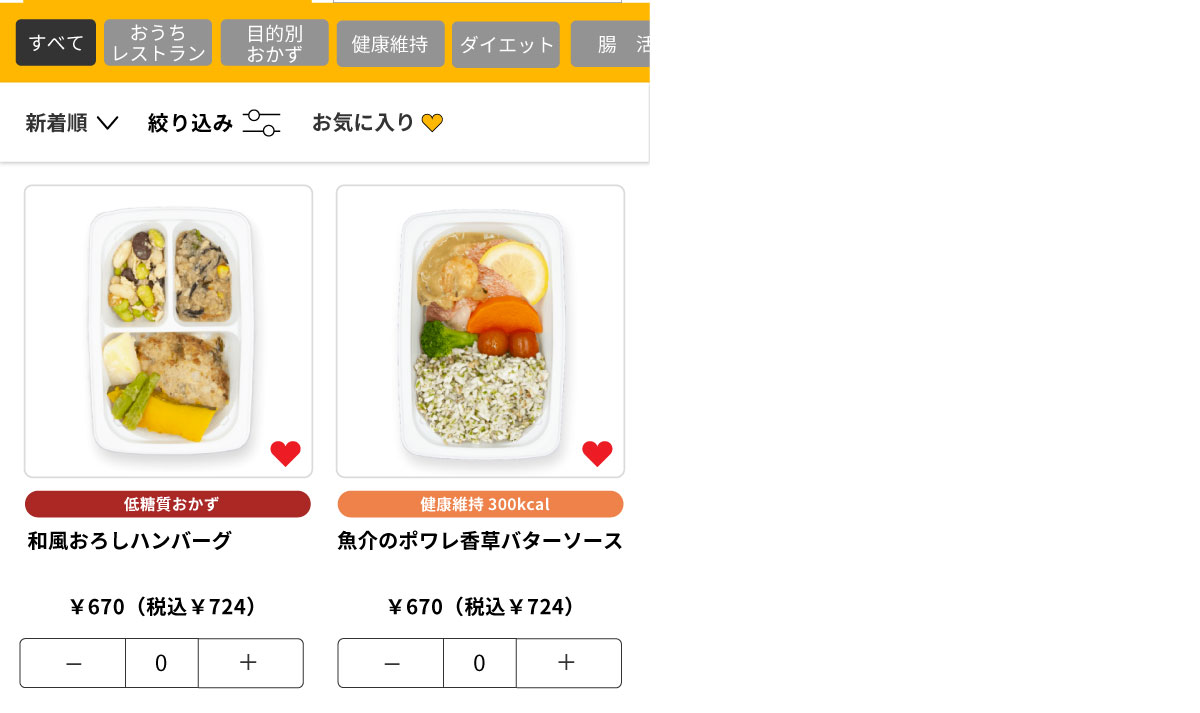This screenshot has width=1200, height=713.
Task: Decrease quantity of 和風おろしハンバーグ with minus
Action: click(x=73, y=663)
